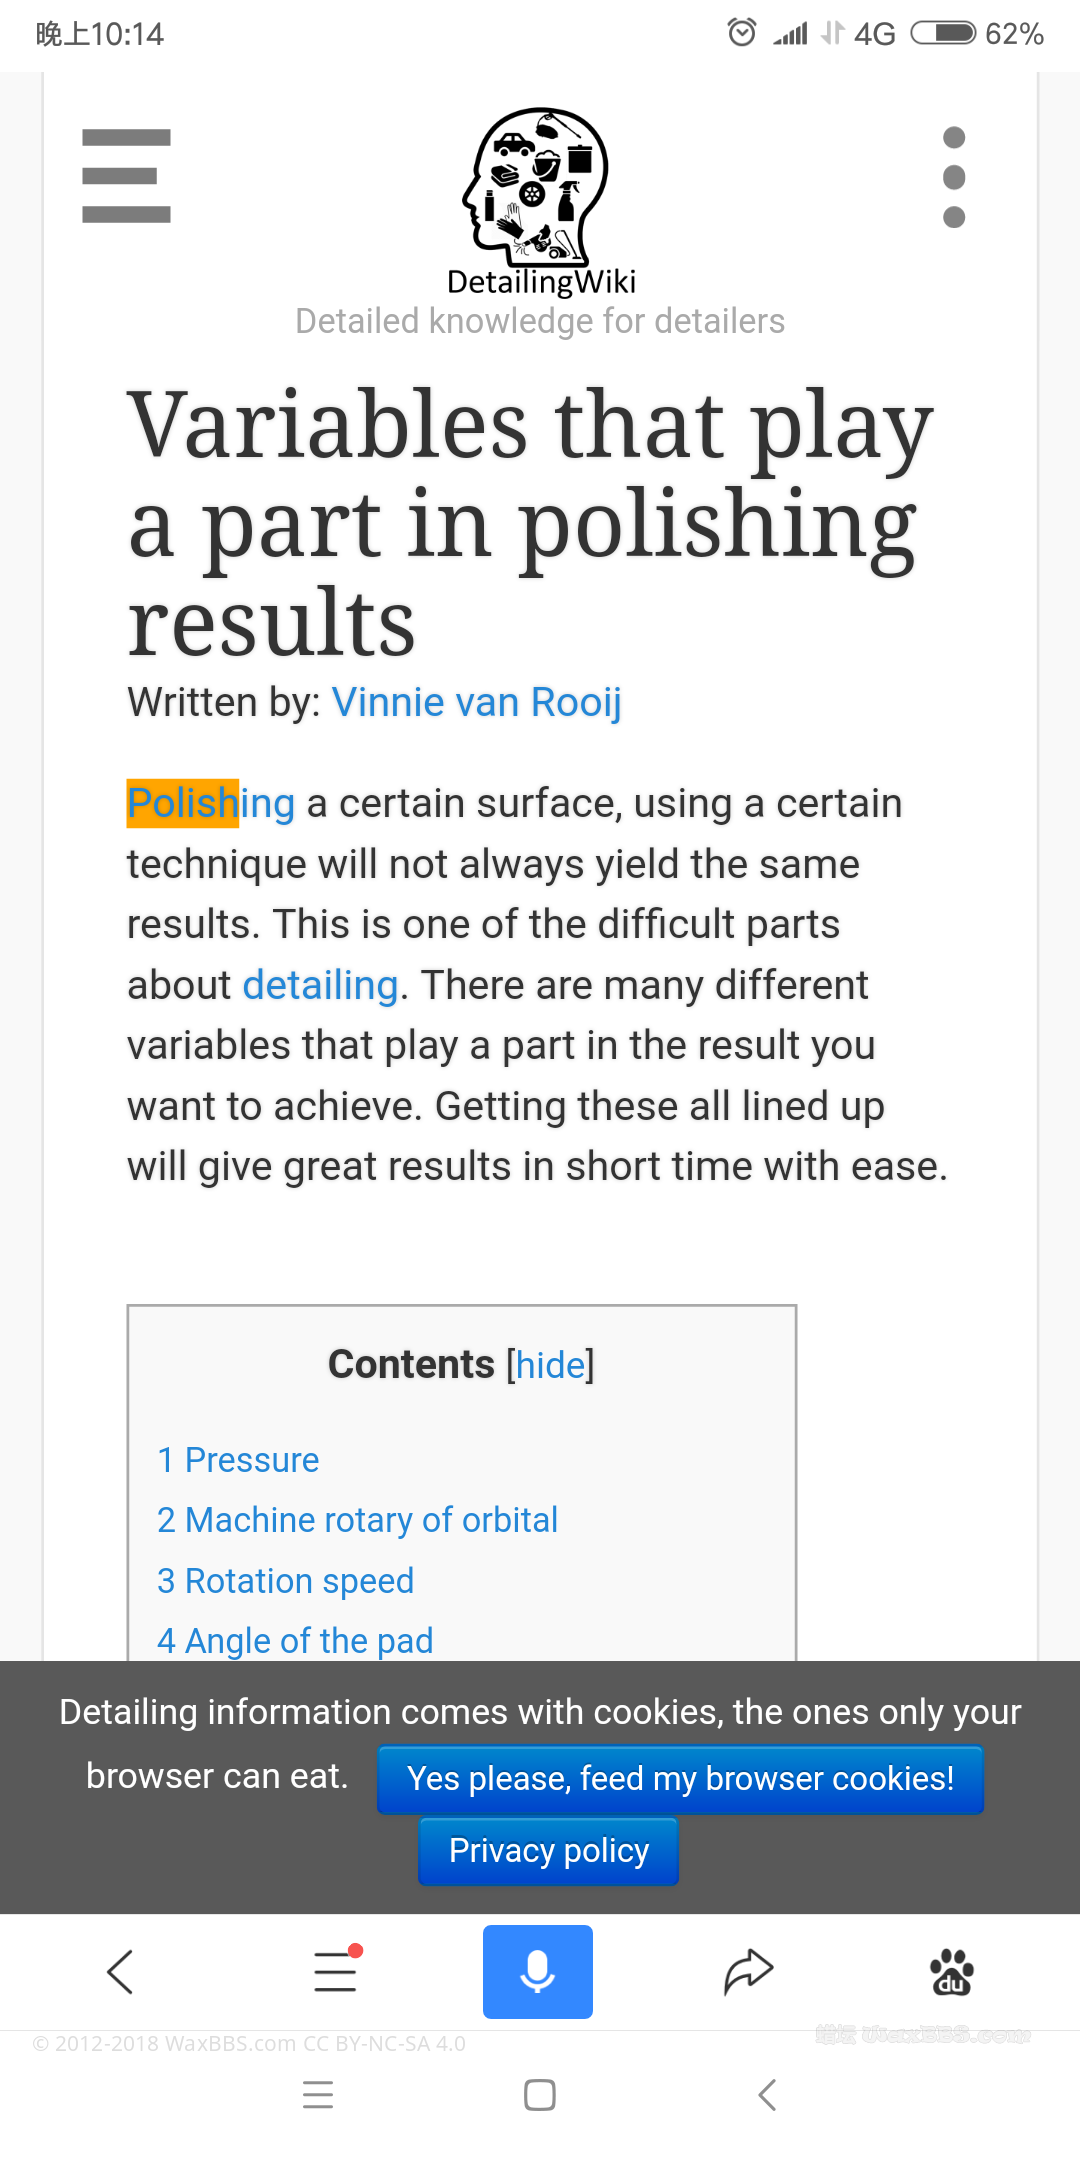The width and height of the screenshot is (1080, 2160).
Task: Open the hamburger navigation menu
Action: pyautogui.click(x=126, y=176)
